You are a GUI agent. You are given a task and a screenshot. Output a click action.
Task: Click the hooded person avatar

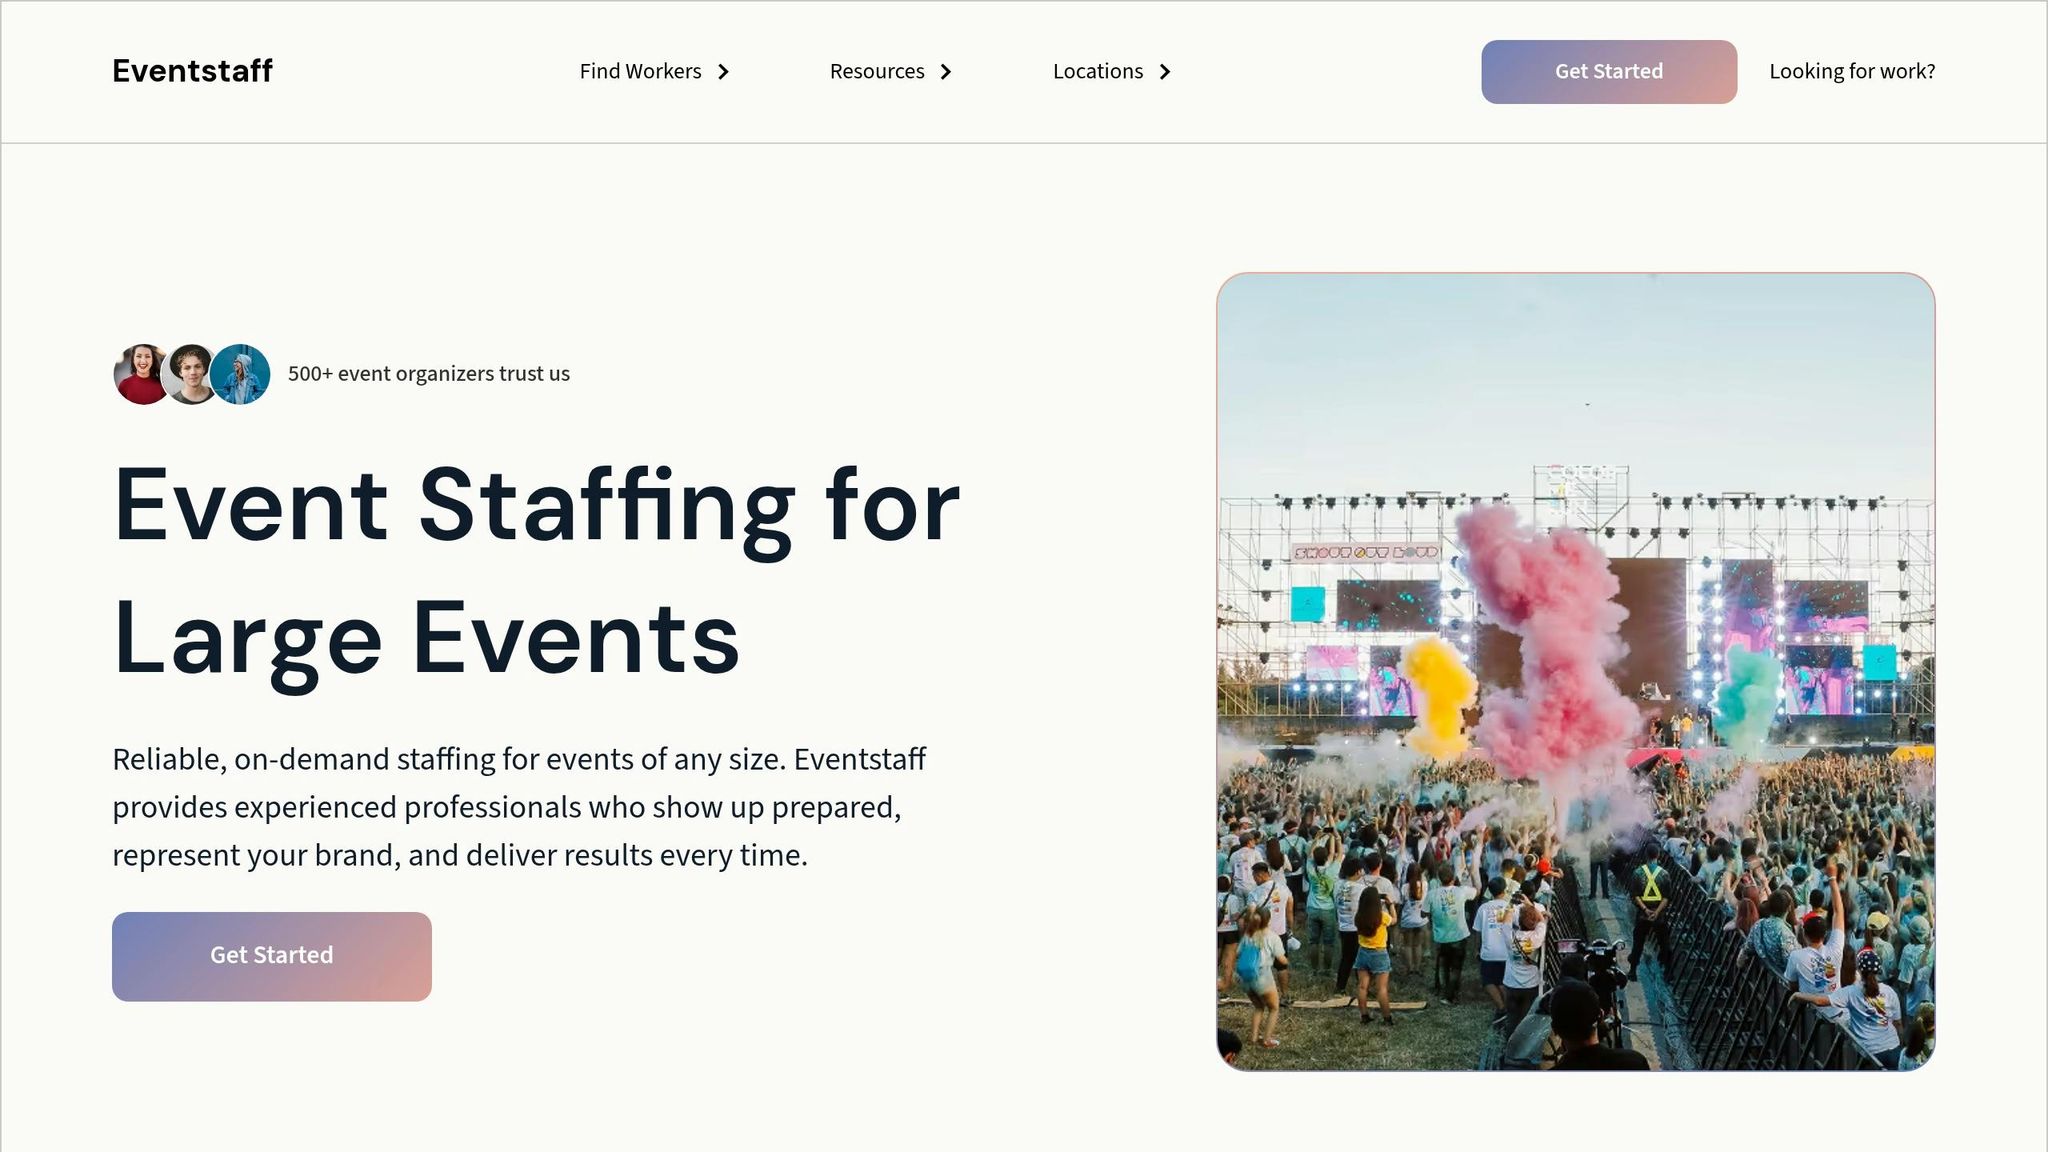coord(240,373)
